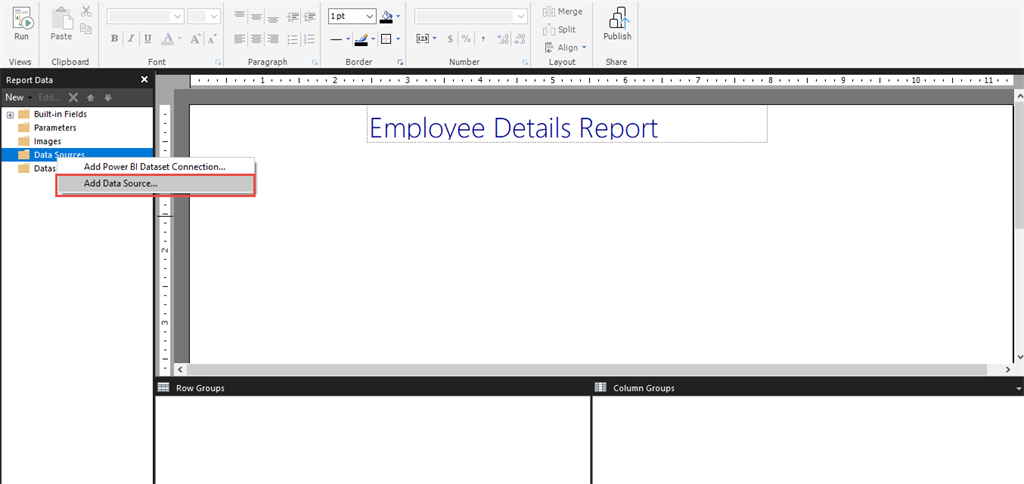Screen dimensions: 1024x484
Task: Toggle Bold formatting
Action: pos(115,39)
